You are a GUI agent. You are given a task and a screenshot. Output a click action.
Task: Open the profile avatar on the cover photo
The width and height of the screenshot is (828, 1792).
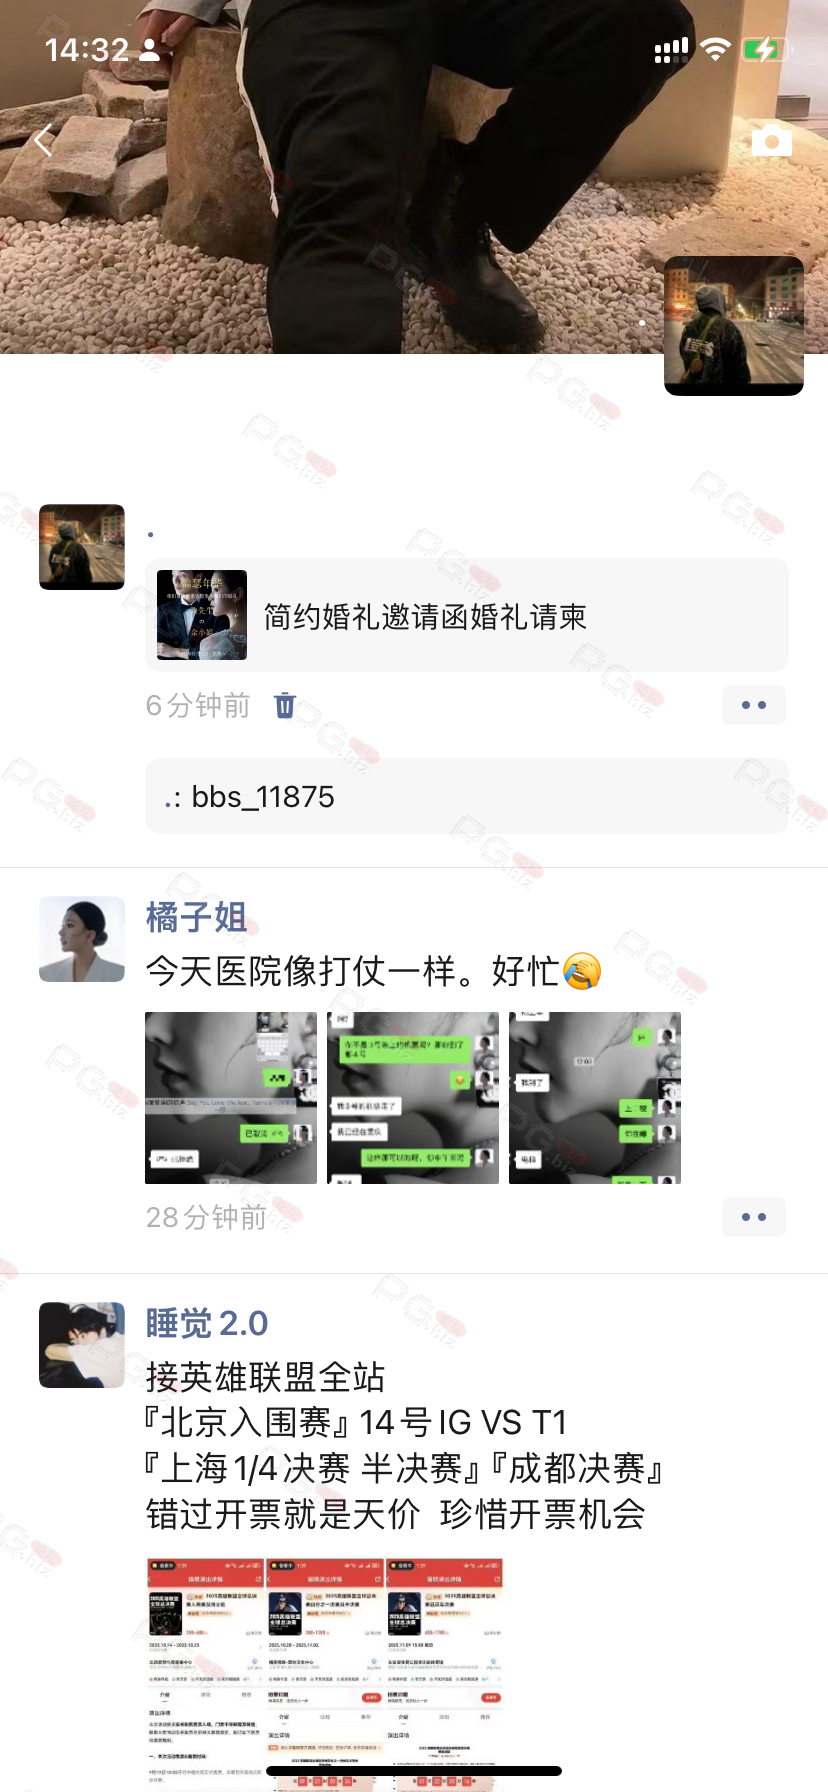[734, 326]
